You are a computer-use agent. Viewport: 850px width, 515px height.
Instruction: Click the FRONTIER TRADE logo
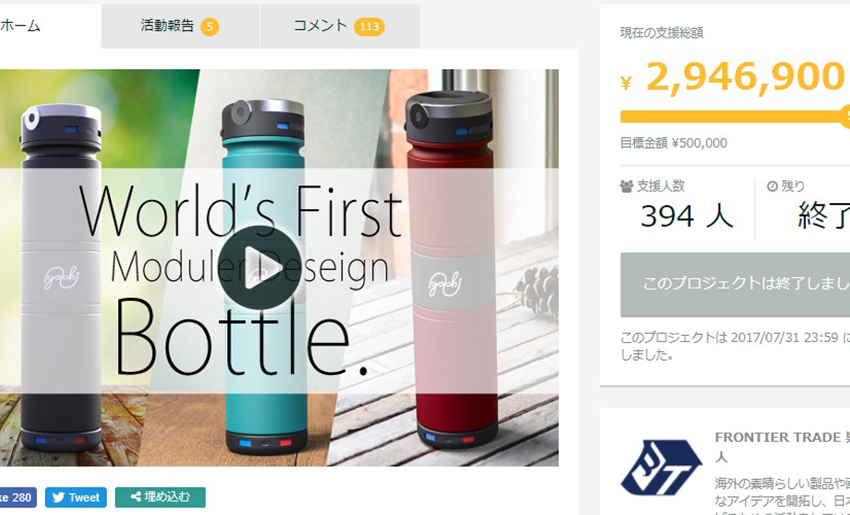pyautogui.click(x=662, y=468)
